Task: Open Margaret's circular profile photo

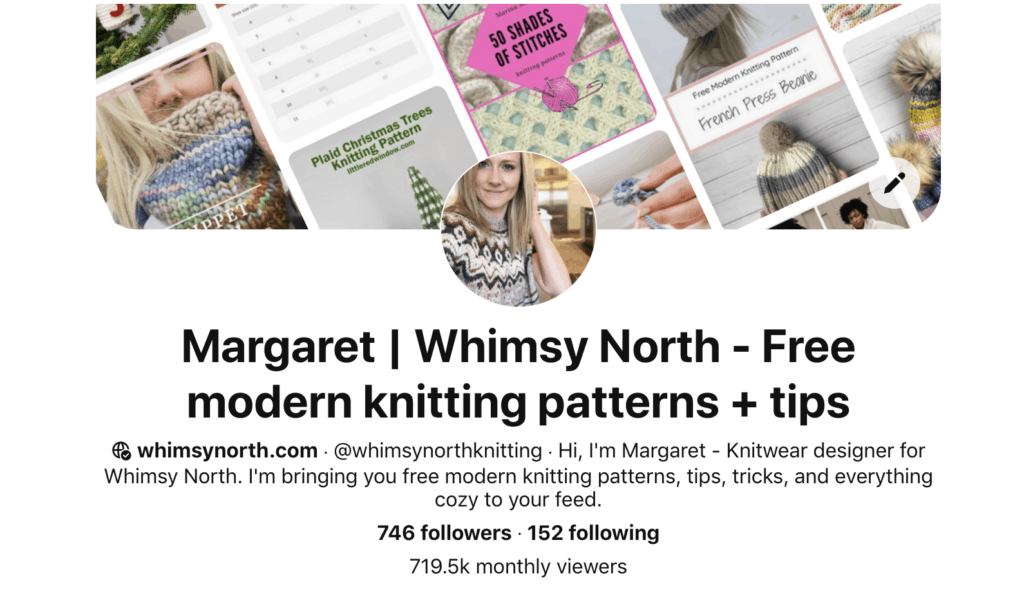Action: point(518,229)
